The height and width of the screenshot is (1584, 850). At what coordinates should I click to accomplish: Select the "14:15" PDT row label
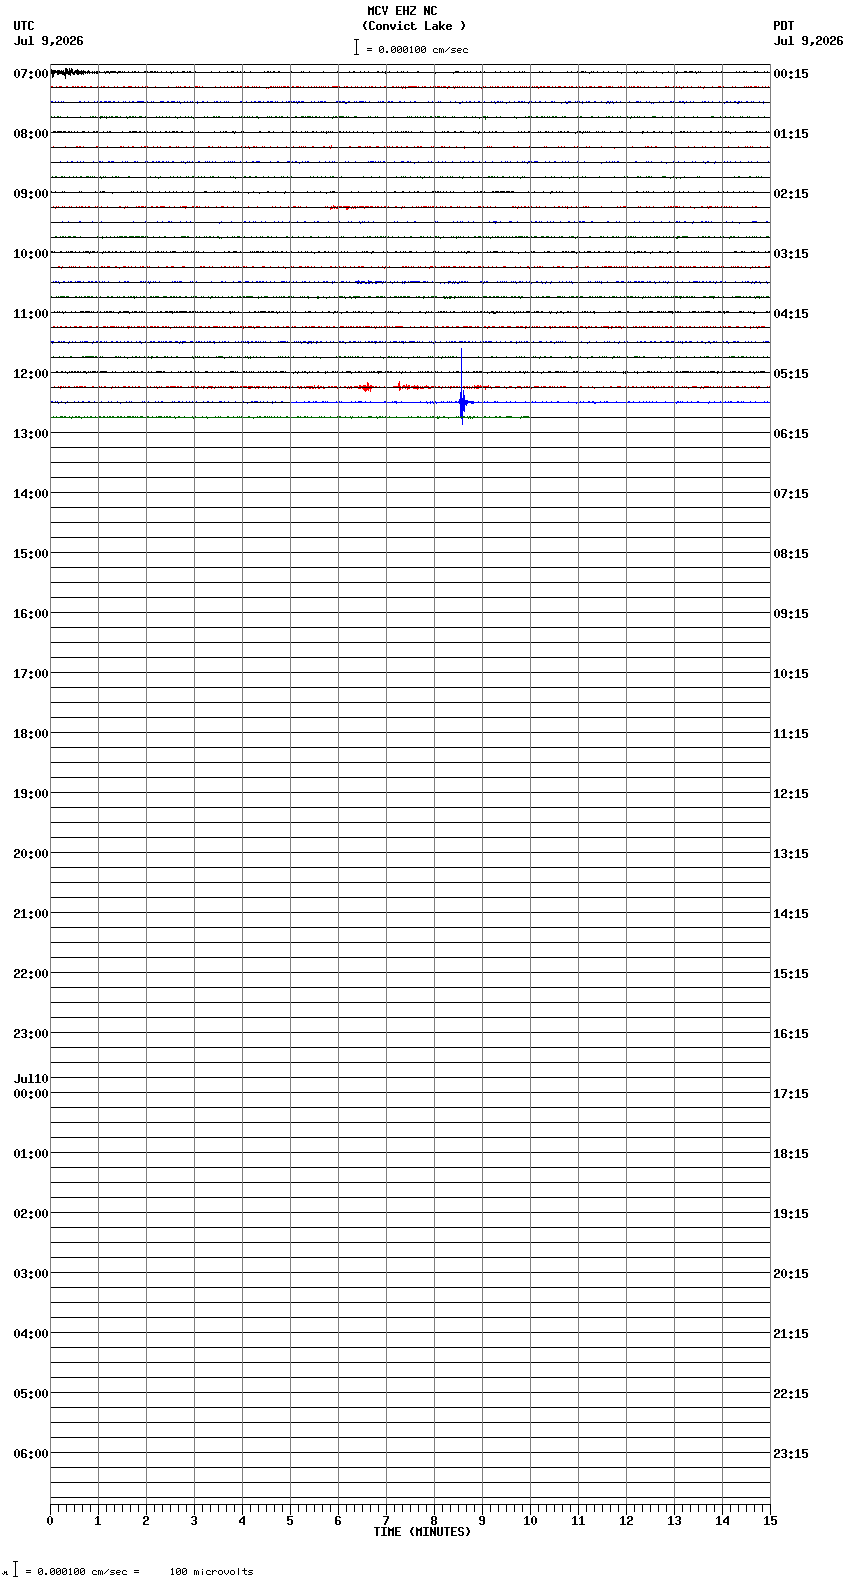pos(791,914)
